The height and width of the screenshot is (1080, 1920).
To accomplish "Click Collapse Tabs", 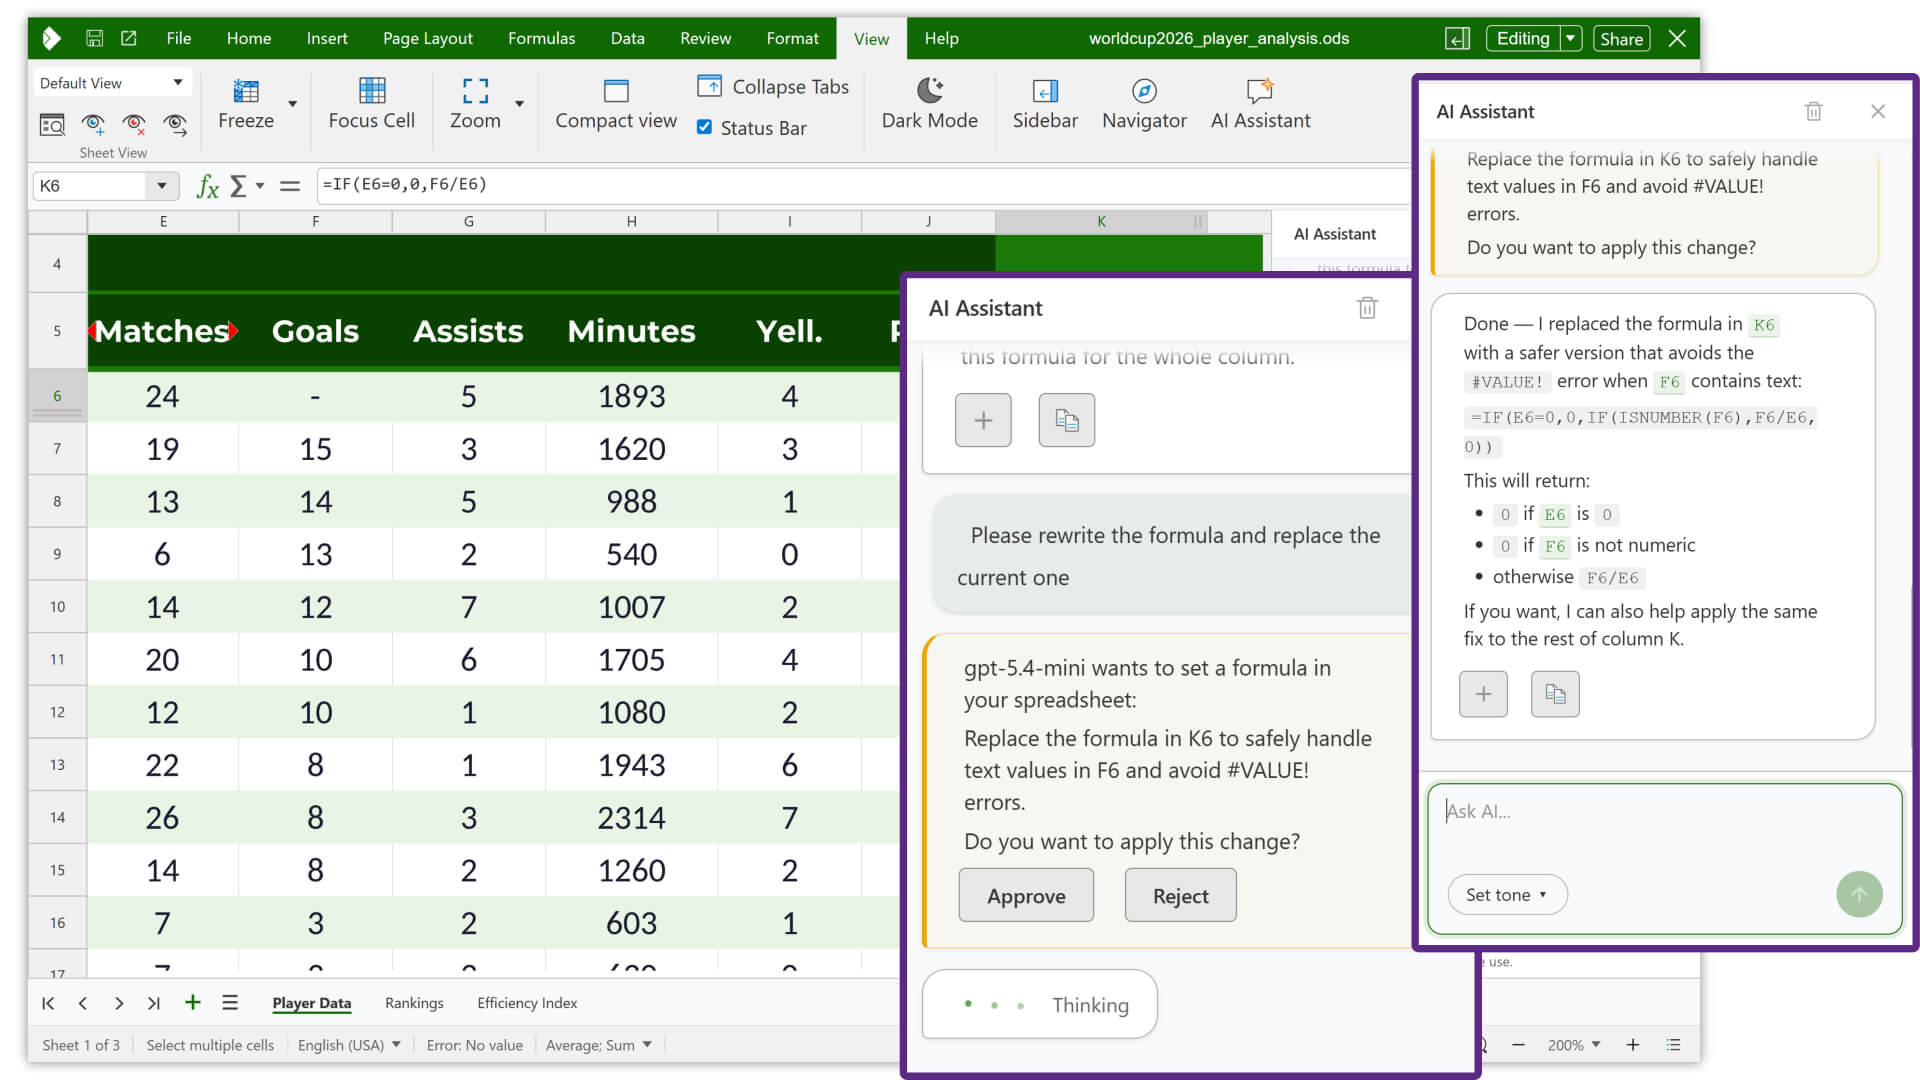I will coord(773,87).
